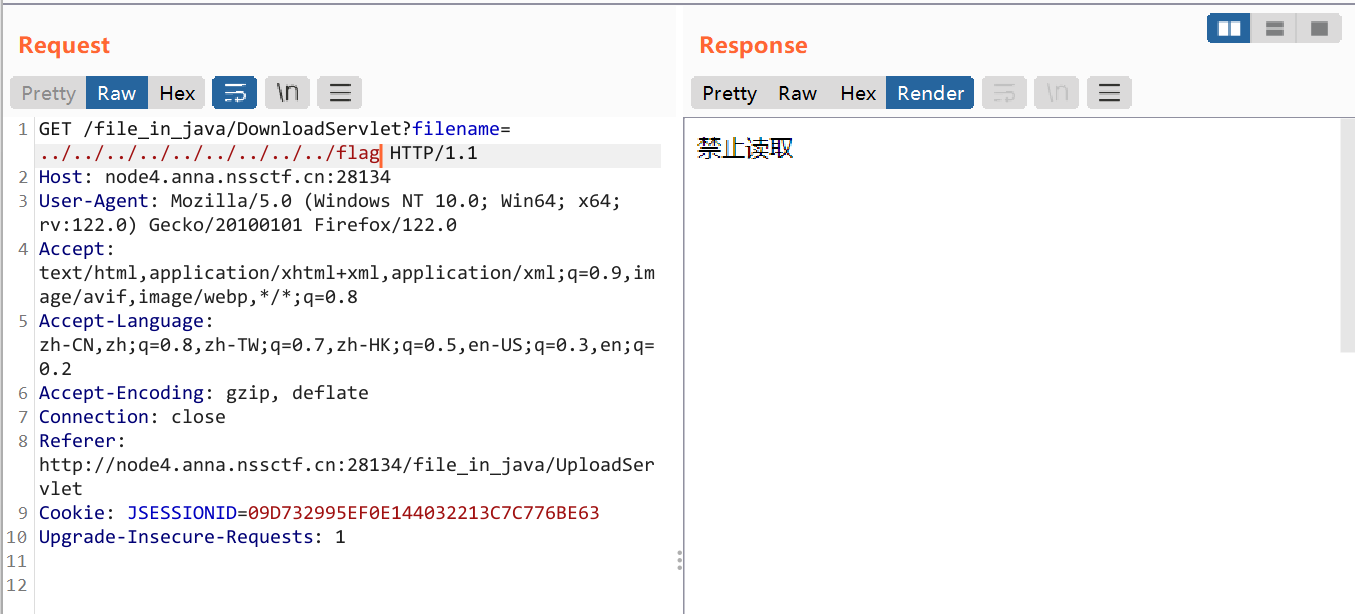Click the JSESSIONID cookie value text
The height and width of the screenshot is (614, 1355).
point(423,513)
